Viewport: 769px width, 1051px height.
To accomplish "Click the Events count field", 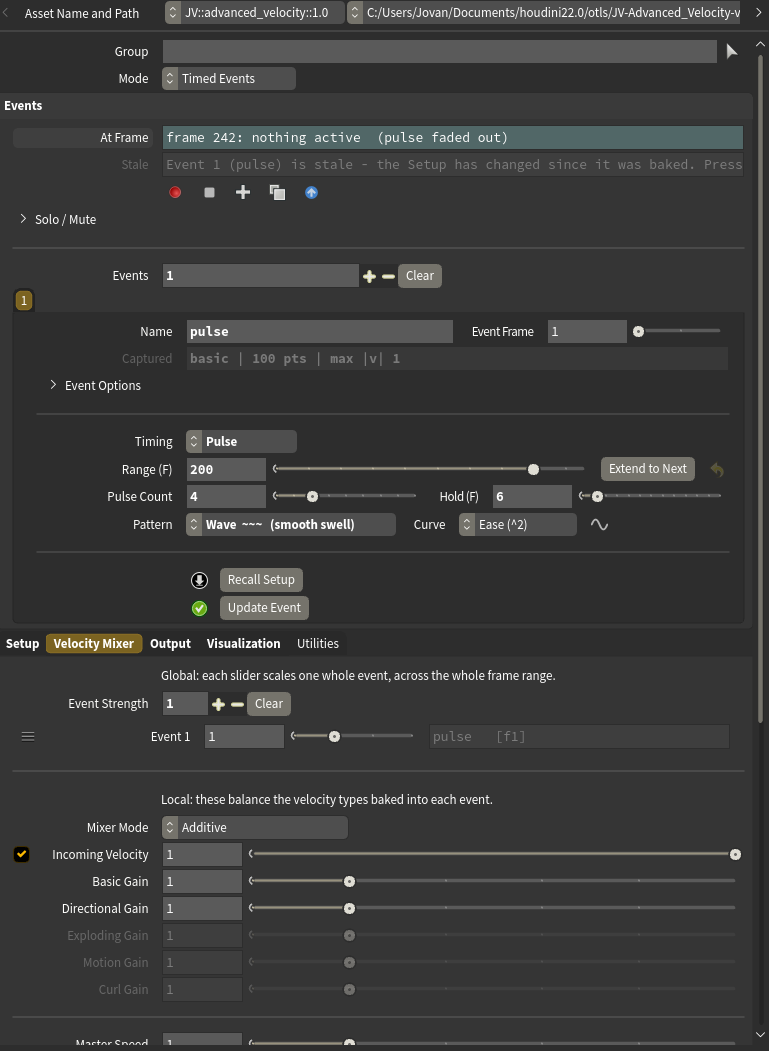I will (x=261, y=276).
